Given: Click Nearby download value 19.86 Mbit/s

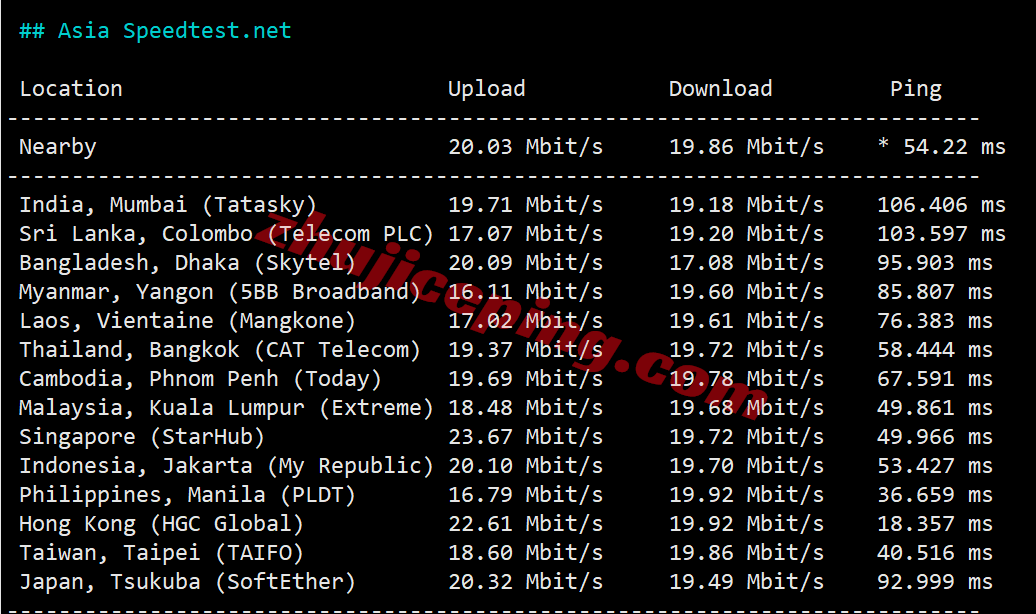Looking at the screenshot, I should [x=747, y=147].
